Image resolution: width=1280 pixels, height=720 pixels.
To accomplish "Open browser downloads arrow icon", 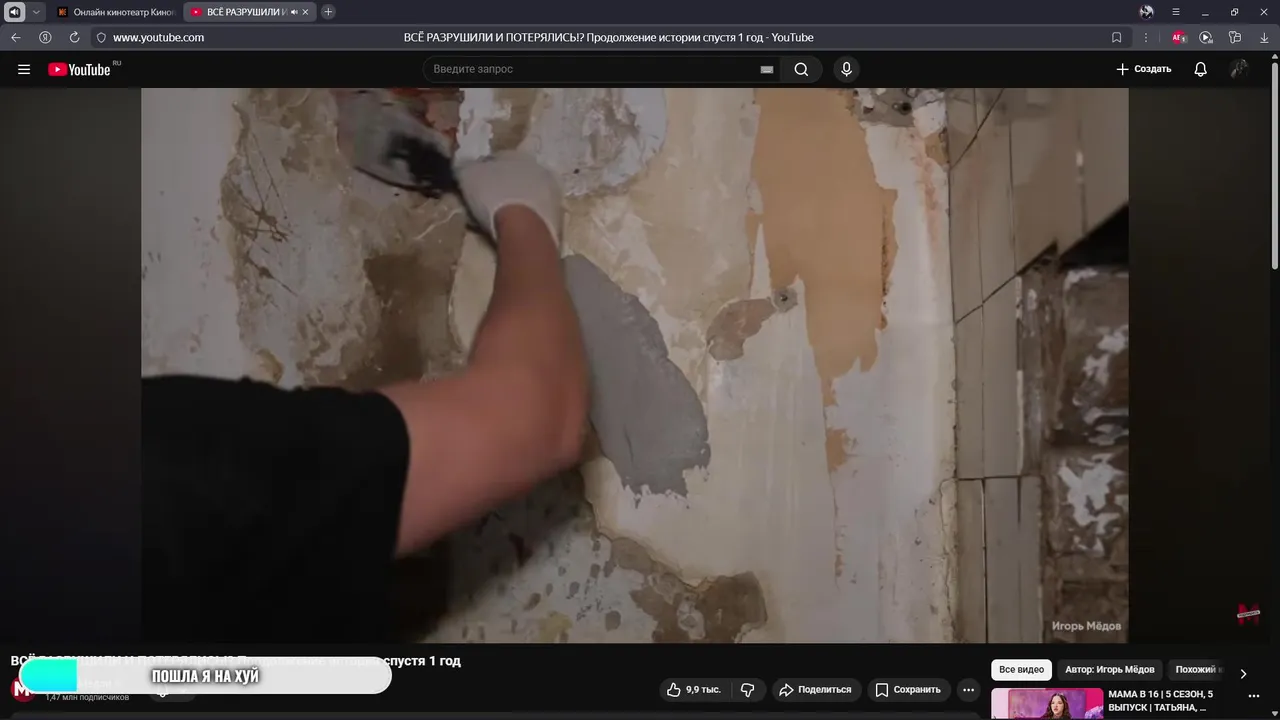I will [x=1264, y=37].
